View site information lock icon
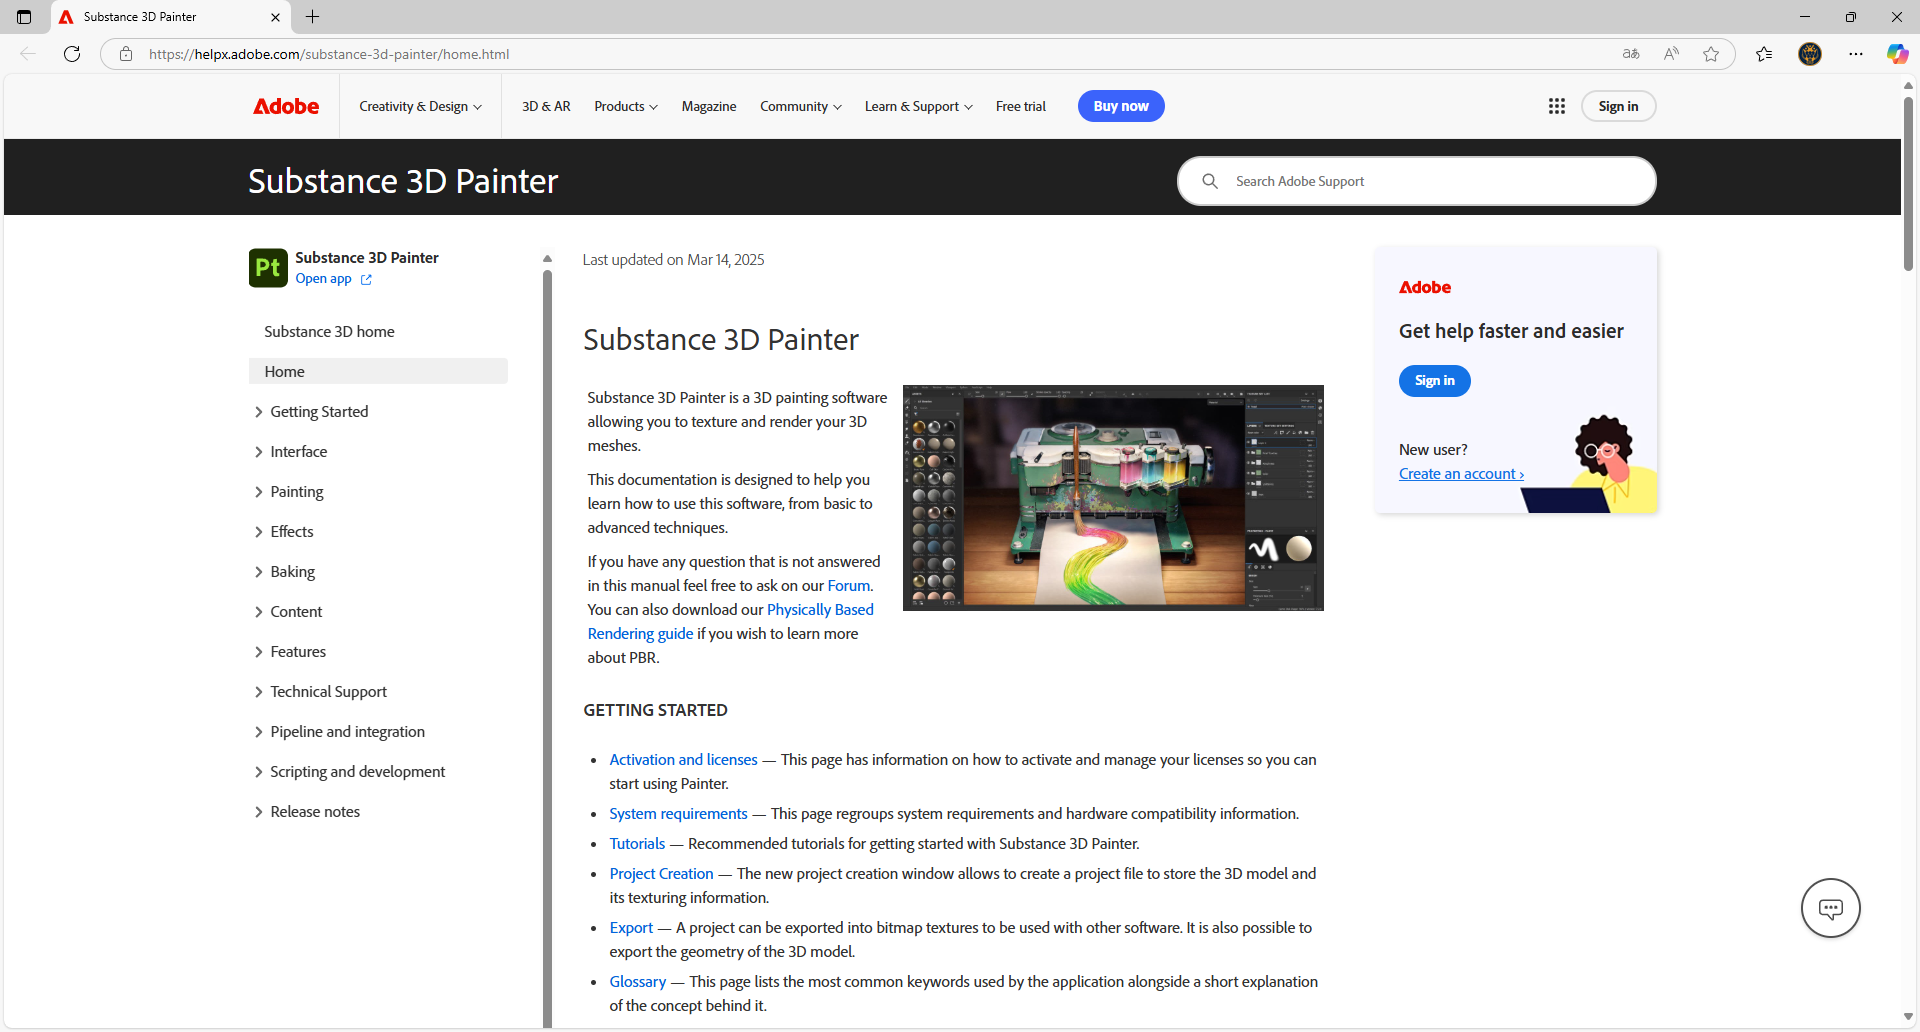Viewport: 1920px width, 1032px height. coord(126,54)
